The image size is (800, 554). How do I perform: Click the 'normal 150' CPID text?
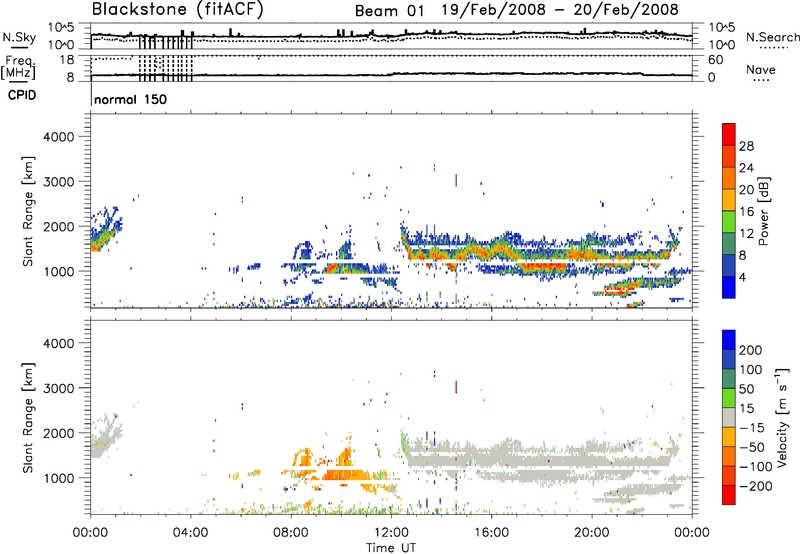pyautogui.click(x=131, y=99)
